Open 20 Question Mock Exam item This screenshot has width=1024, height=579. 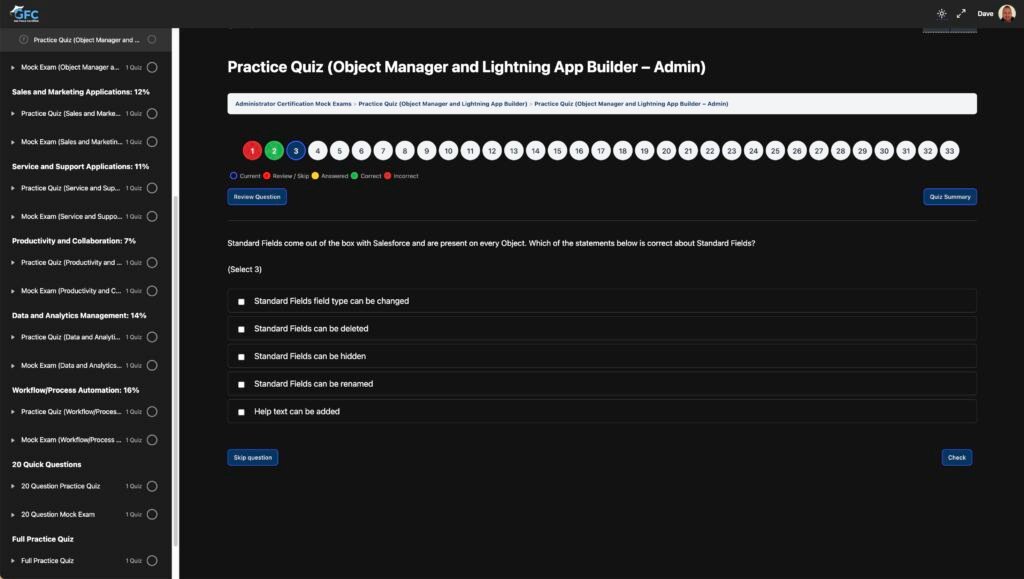(58, 514)
